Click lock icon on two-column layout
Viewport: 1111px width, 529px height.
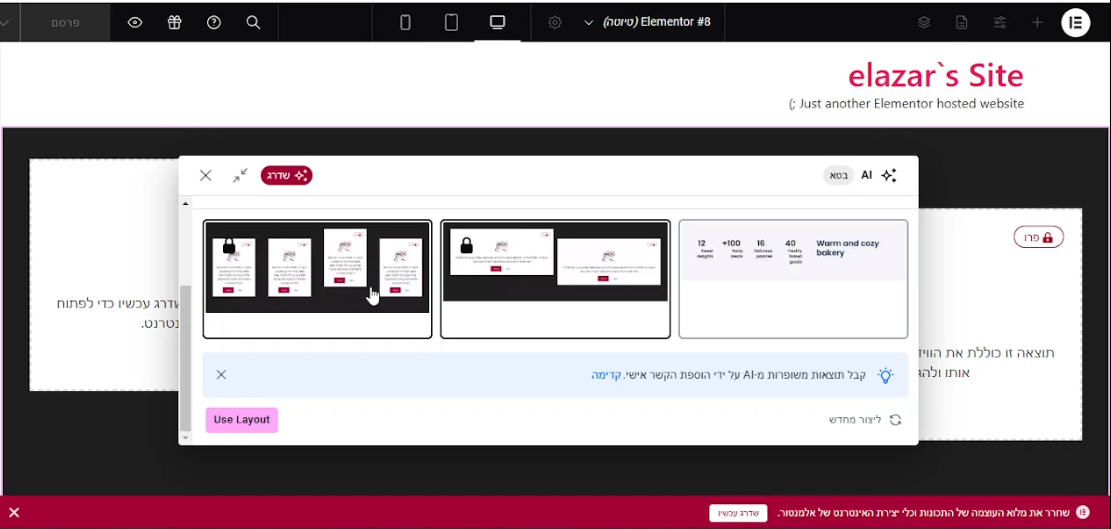click(x=466, y=246)
